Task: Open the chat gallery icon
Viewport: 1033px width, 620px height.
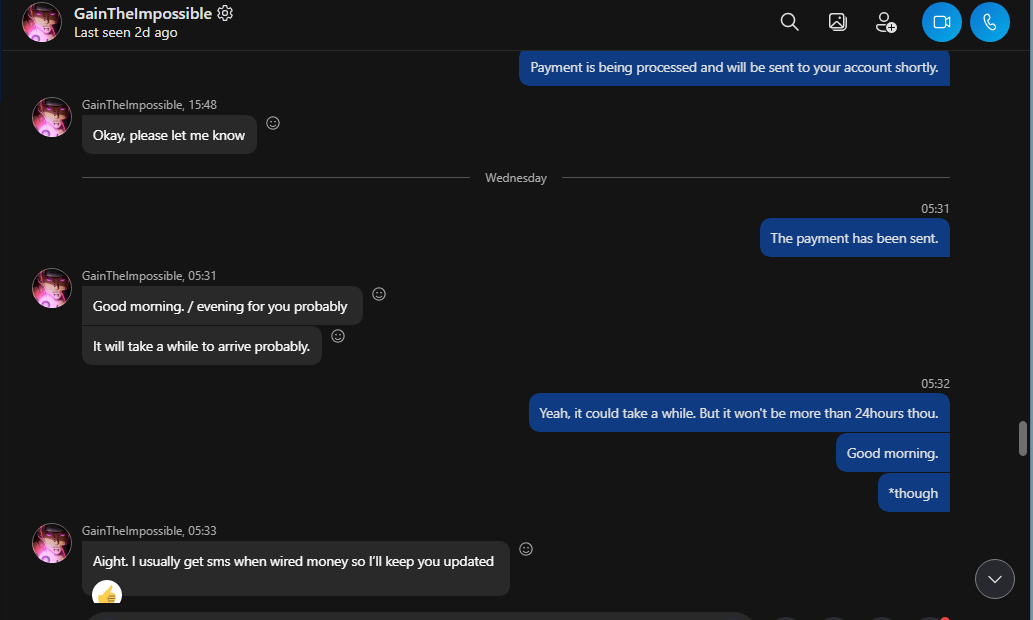Action: click(837, 22)
